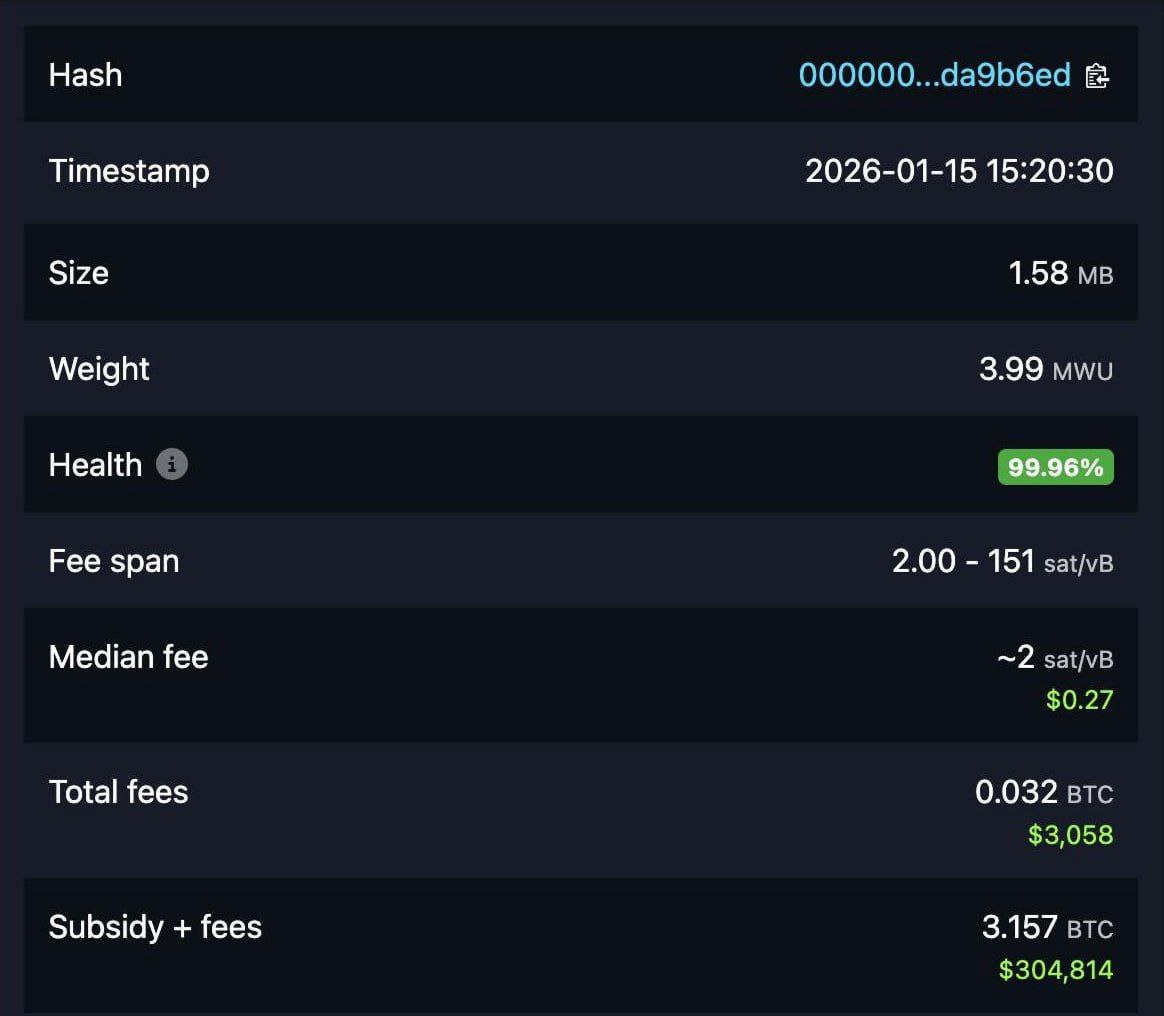Copy the block hash to clipboard
The image size is (1164, 1016).
tap(1097, 76)
